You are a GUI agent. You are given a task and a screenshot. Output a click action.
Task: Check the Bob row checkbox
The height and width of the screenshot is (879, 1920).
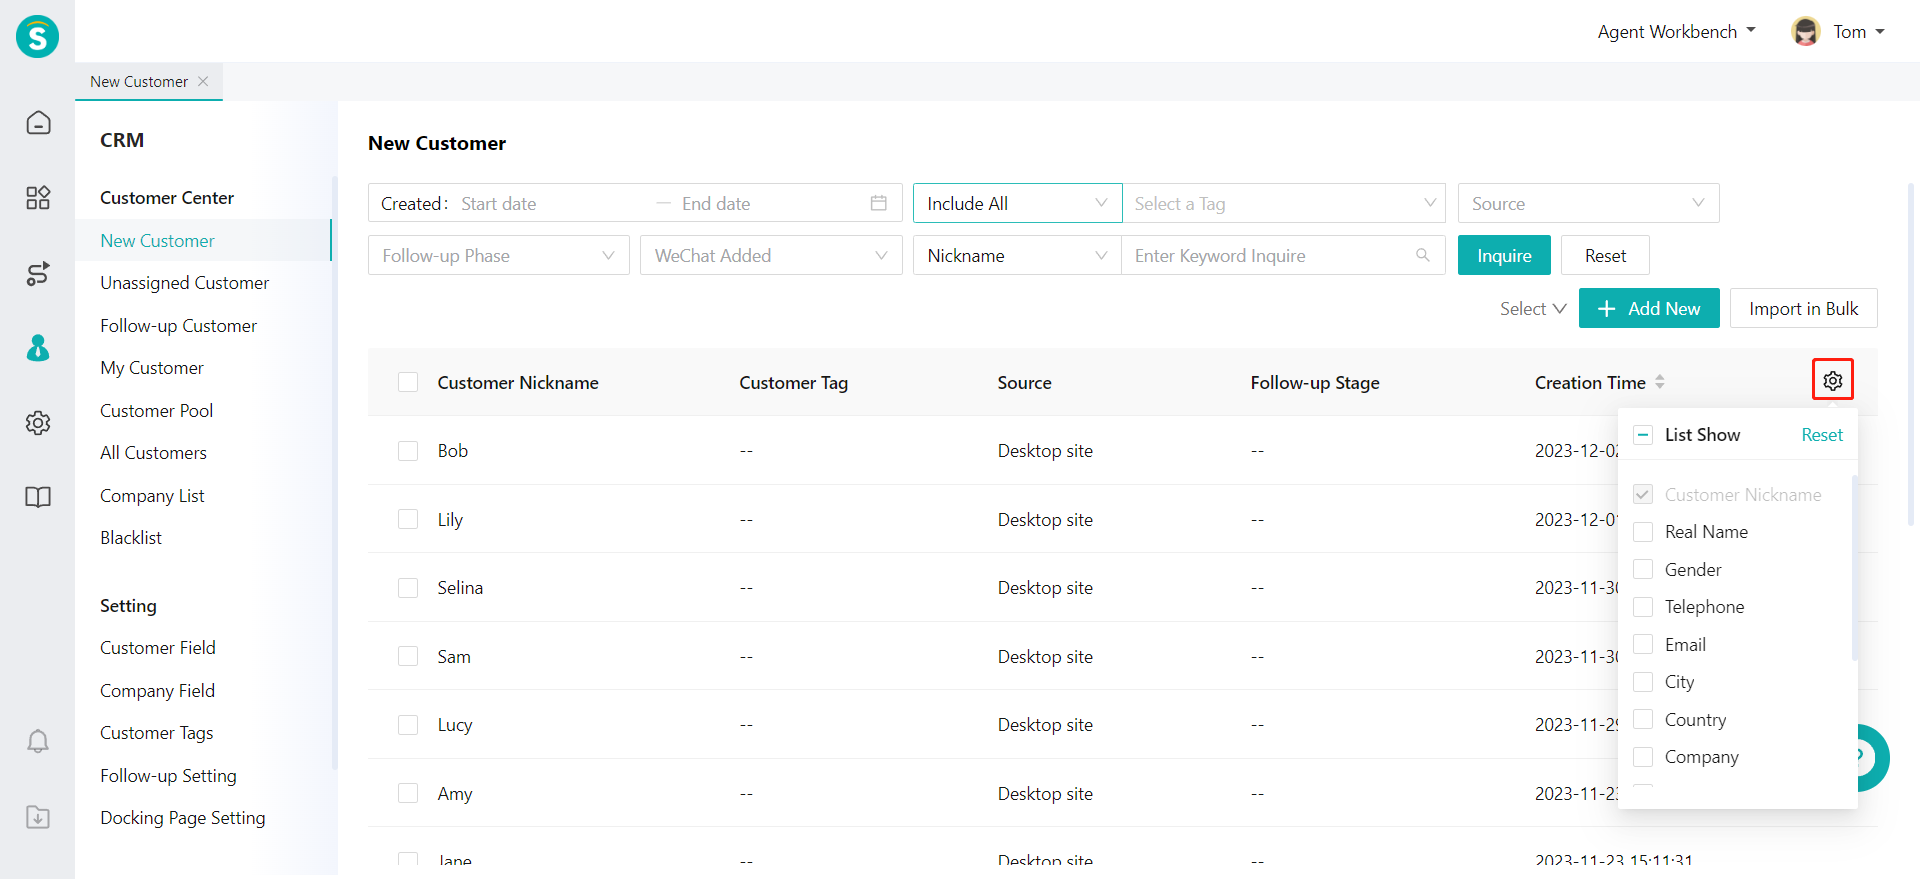coord(408,451)
